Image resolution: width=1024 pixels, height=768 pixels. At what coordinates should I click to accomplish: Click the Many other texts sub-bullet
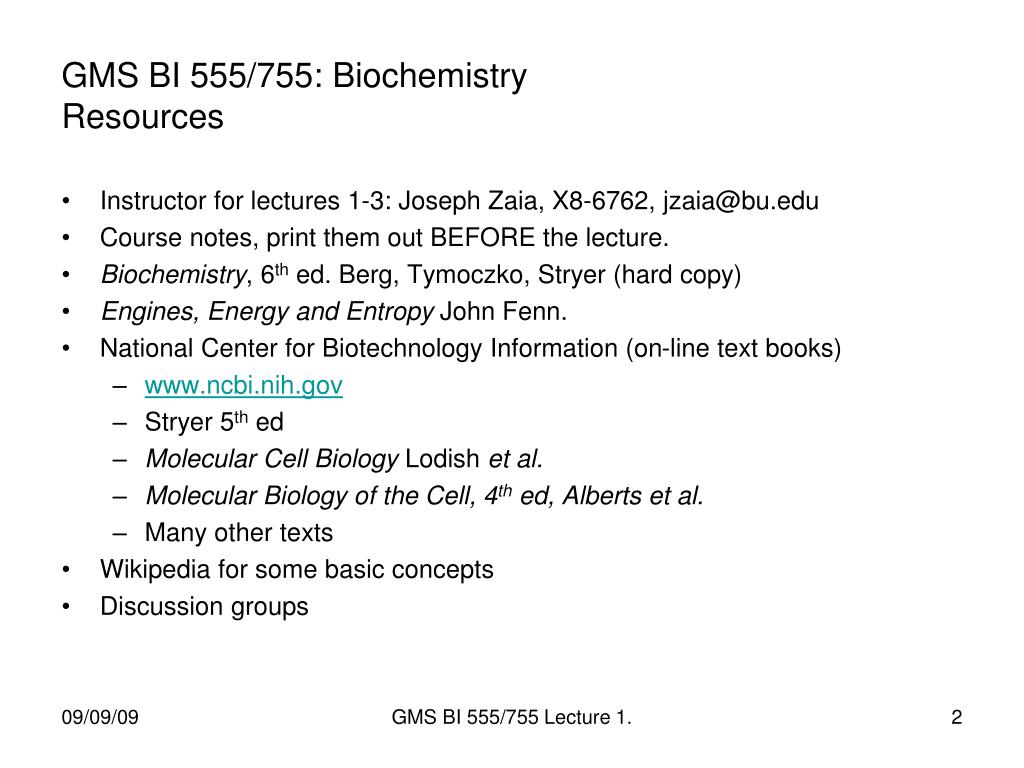point(239,533)
